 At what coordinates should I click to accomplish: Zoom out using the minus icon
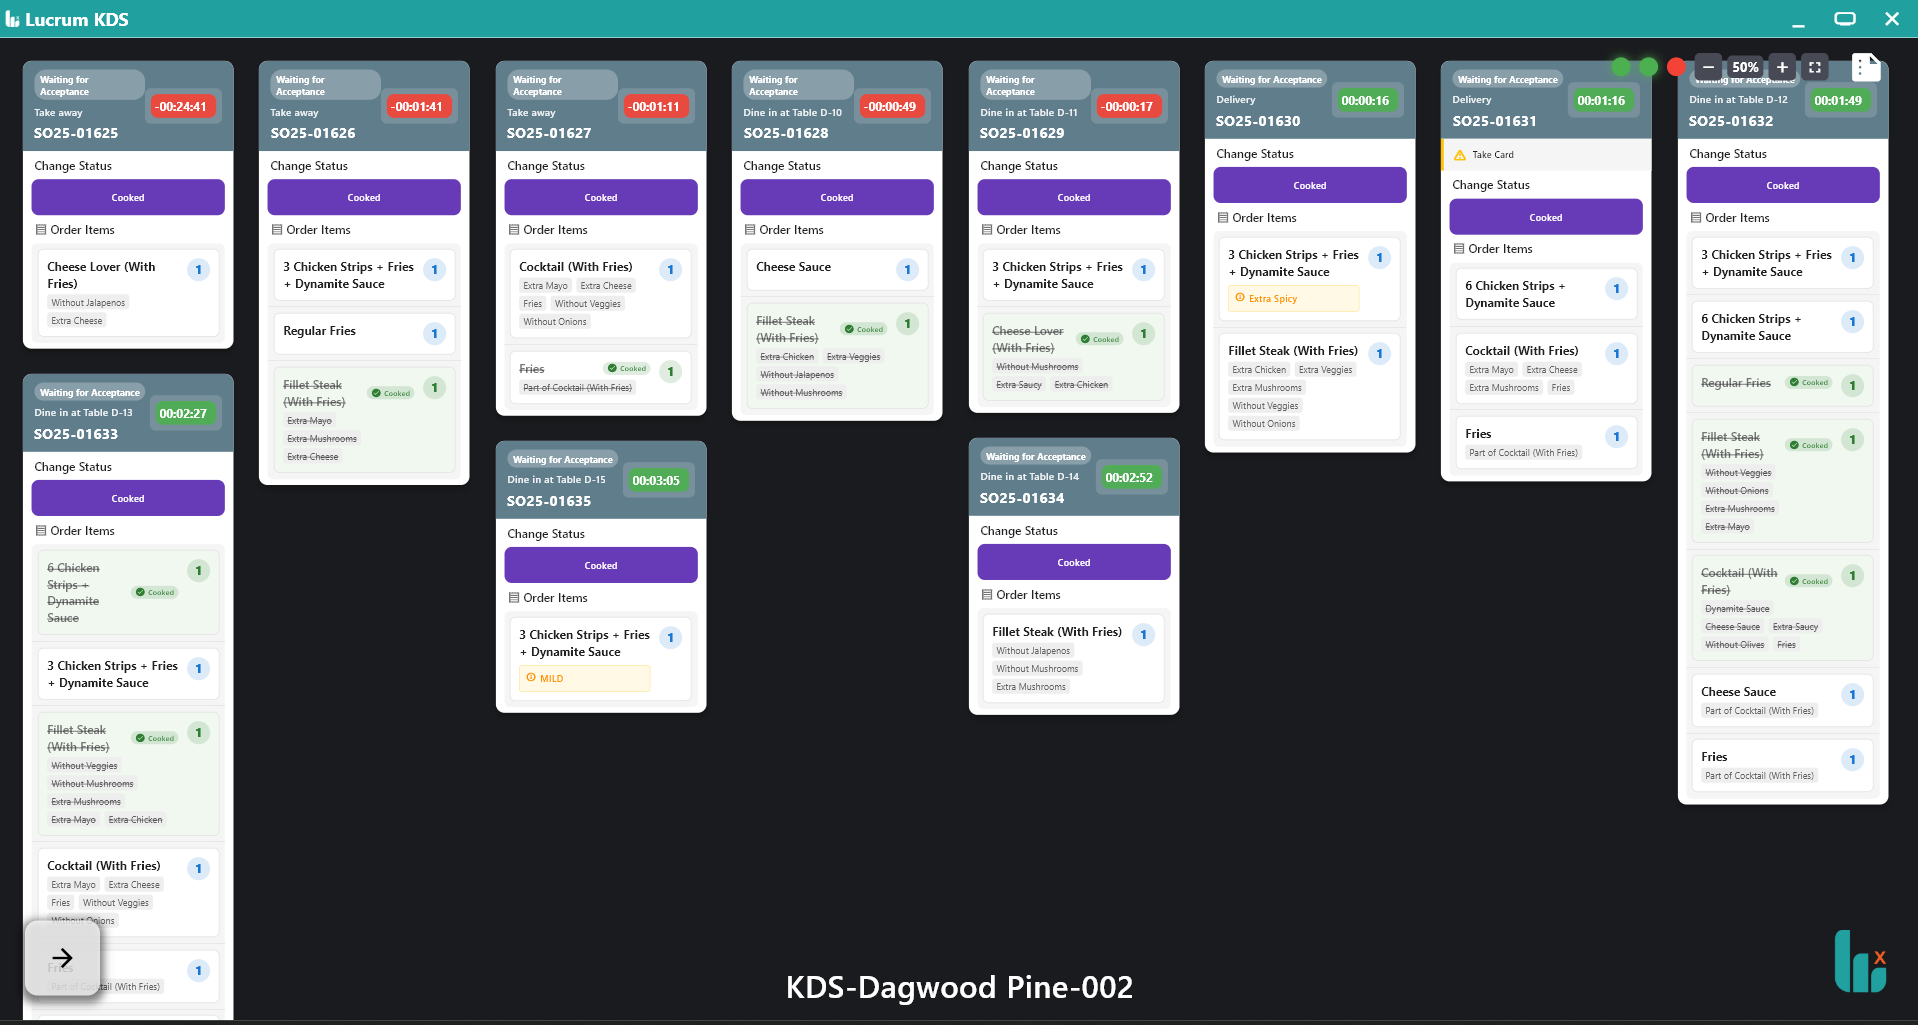pos(1709,67)
